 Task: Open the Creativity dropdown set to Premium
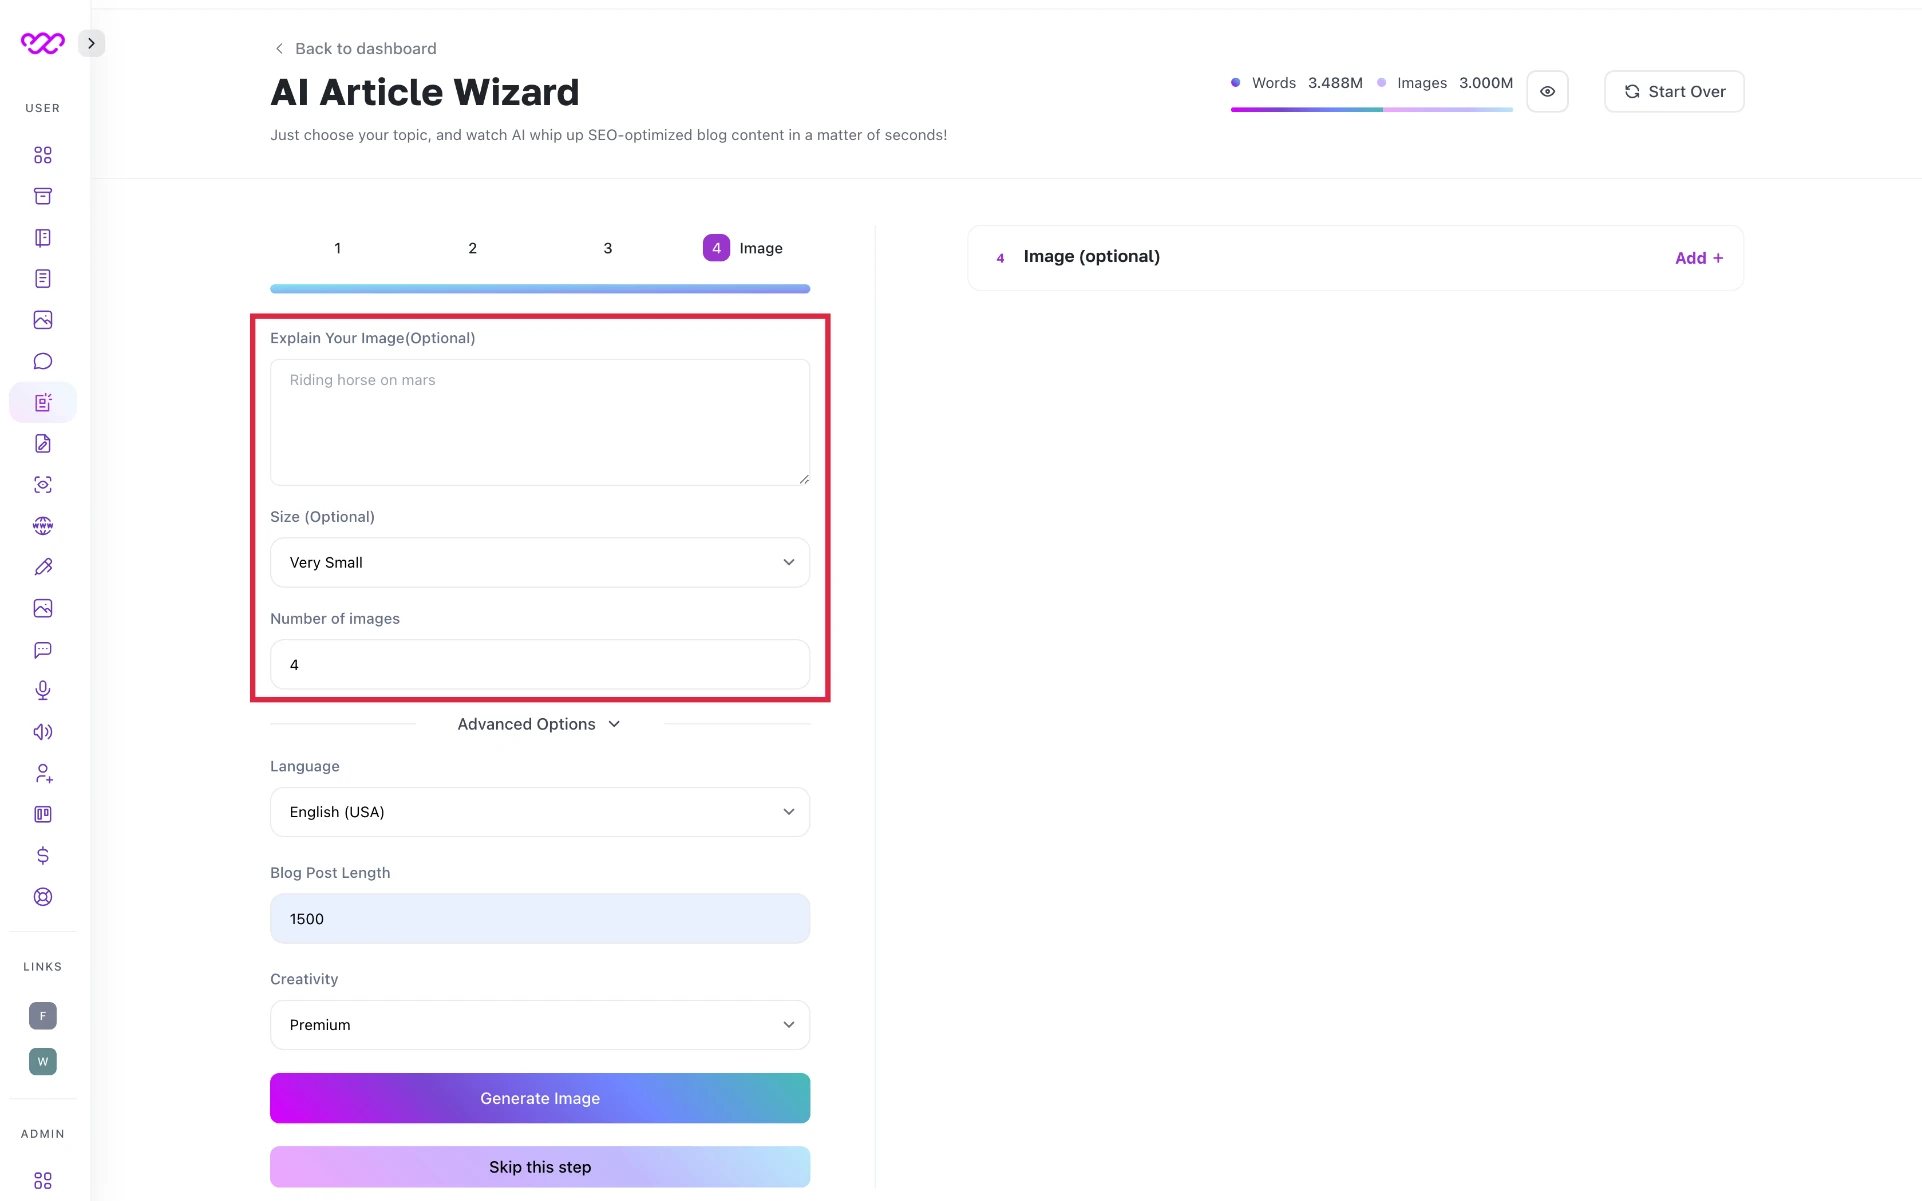(540, 1025)
